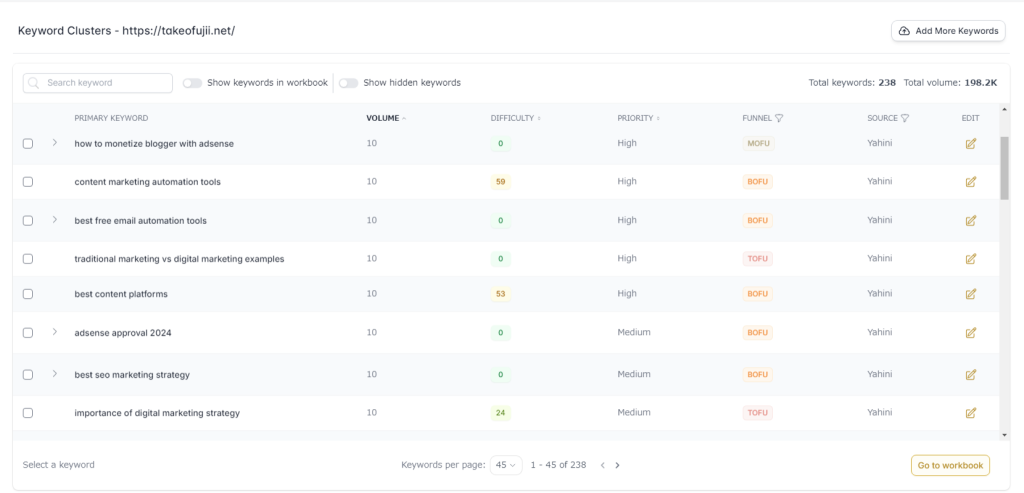The width and height of the screenshot is (1024, 493).
Task: Check the 'best content platforms' row
Action: click(x=28, y=294)
